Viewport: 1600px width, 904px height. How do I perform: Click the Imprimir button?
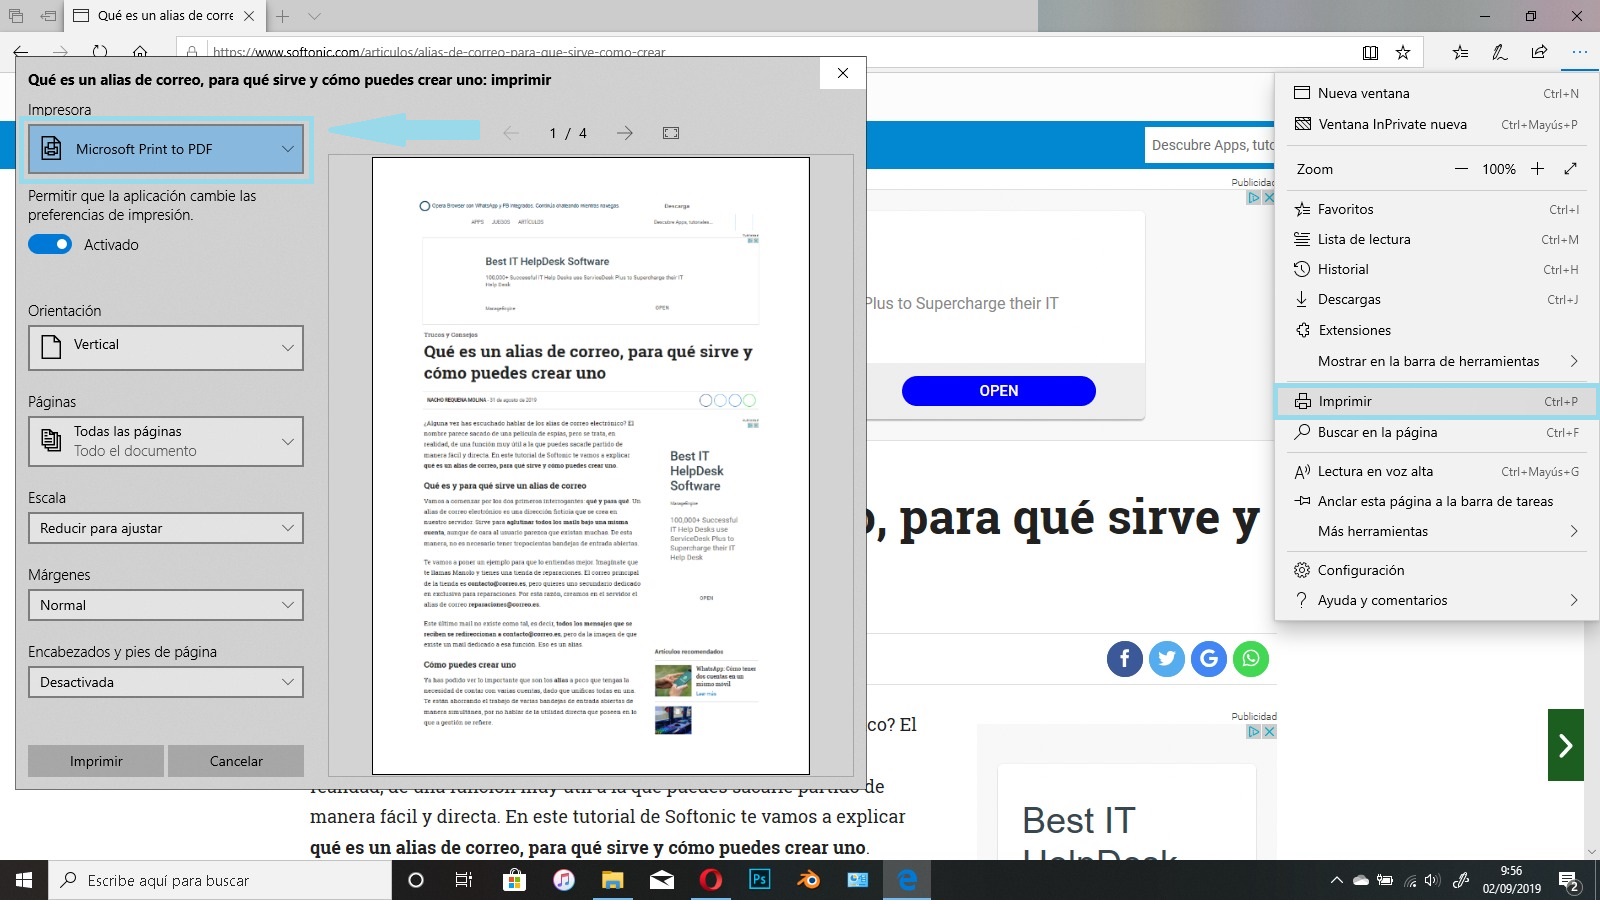click(x=95, y=761)
